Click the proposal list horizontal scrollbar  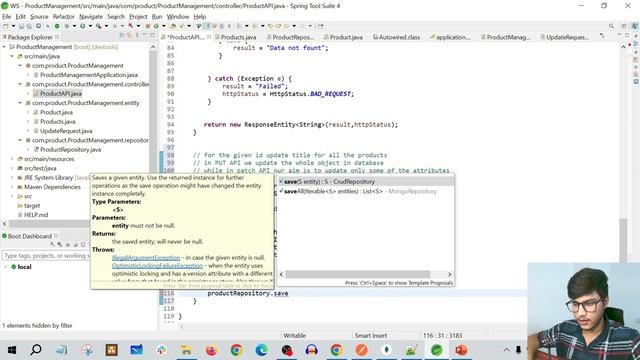tap(358, 274)
